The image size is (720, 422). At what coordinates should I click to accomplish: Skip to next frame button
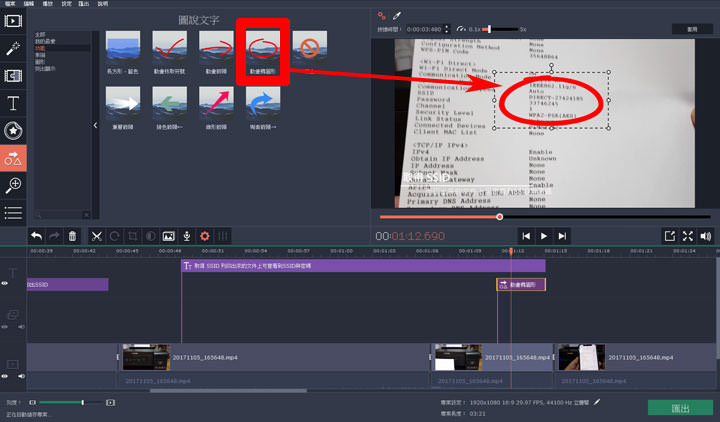point(562,236)
